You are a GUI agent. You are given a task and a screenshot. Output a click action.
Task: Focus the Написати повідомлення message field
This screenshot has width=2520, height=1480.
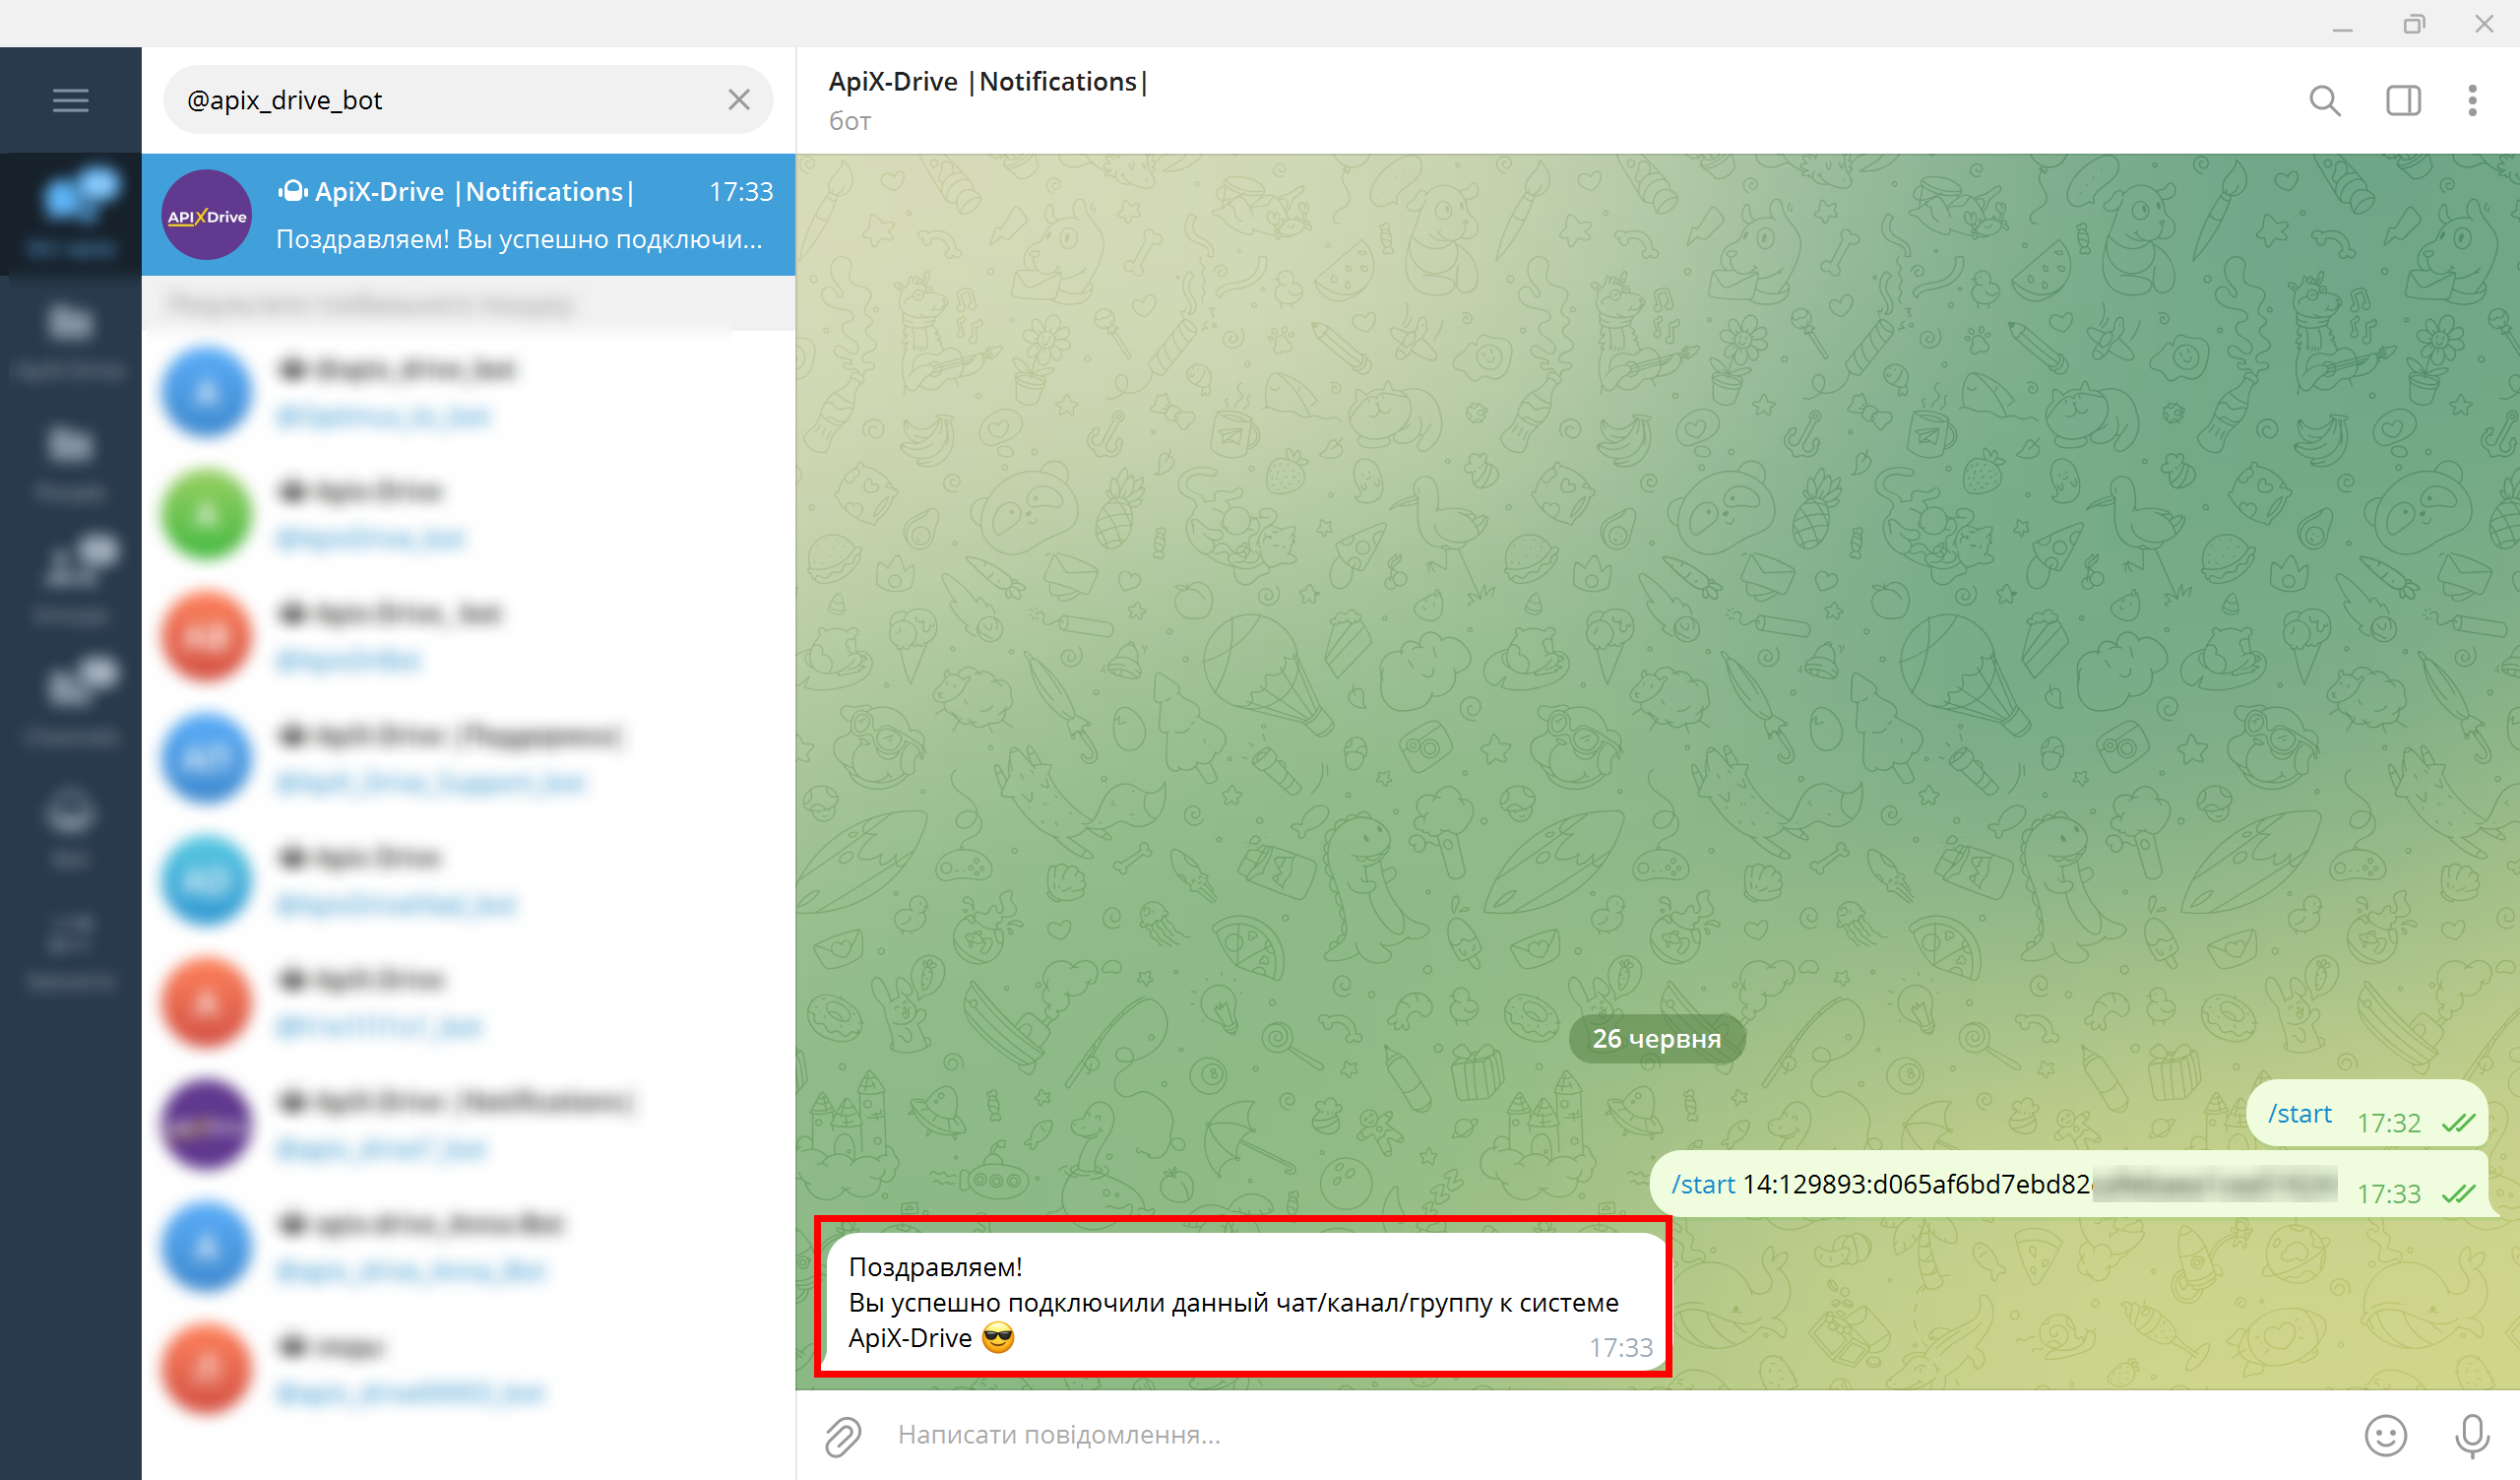pos(1600,1435)
